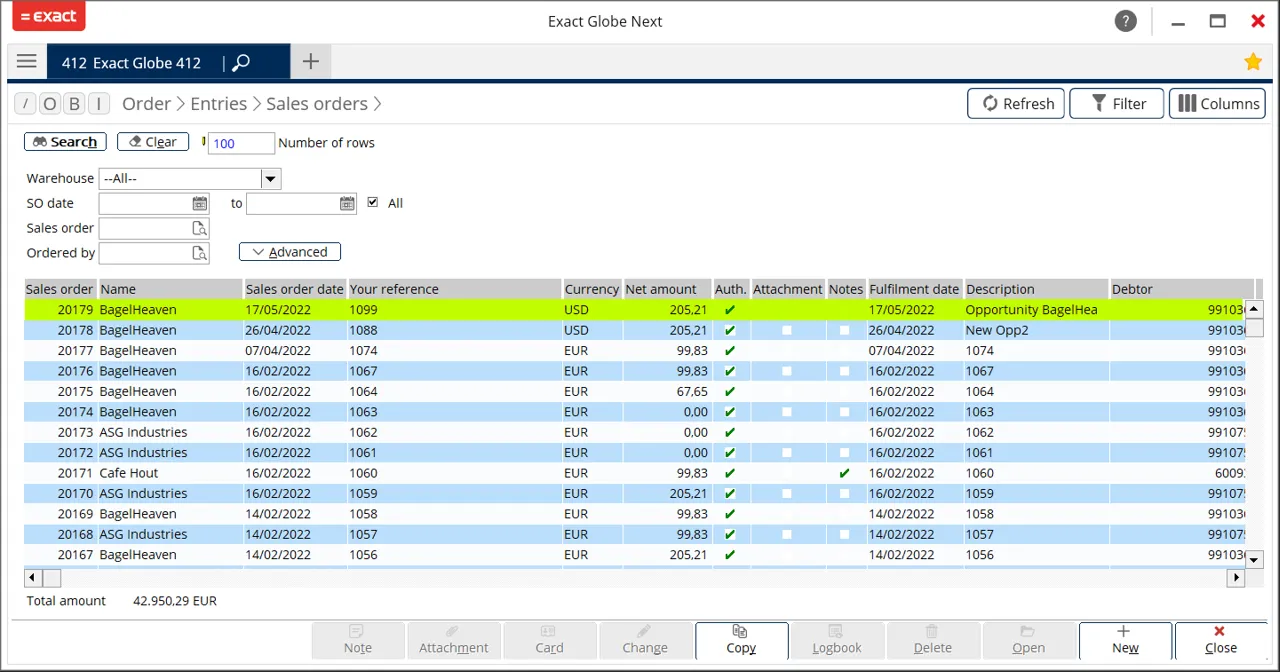Image resolution: width=1280 pixels, height=672 pixels.
Task: Tick attachment checkbox for order 20178
Action: click(787, 330)
